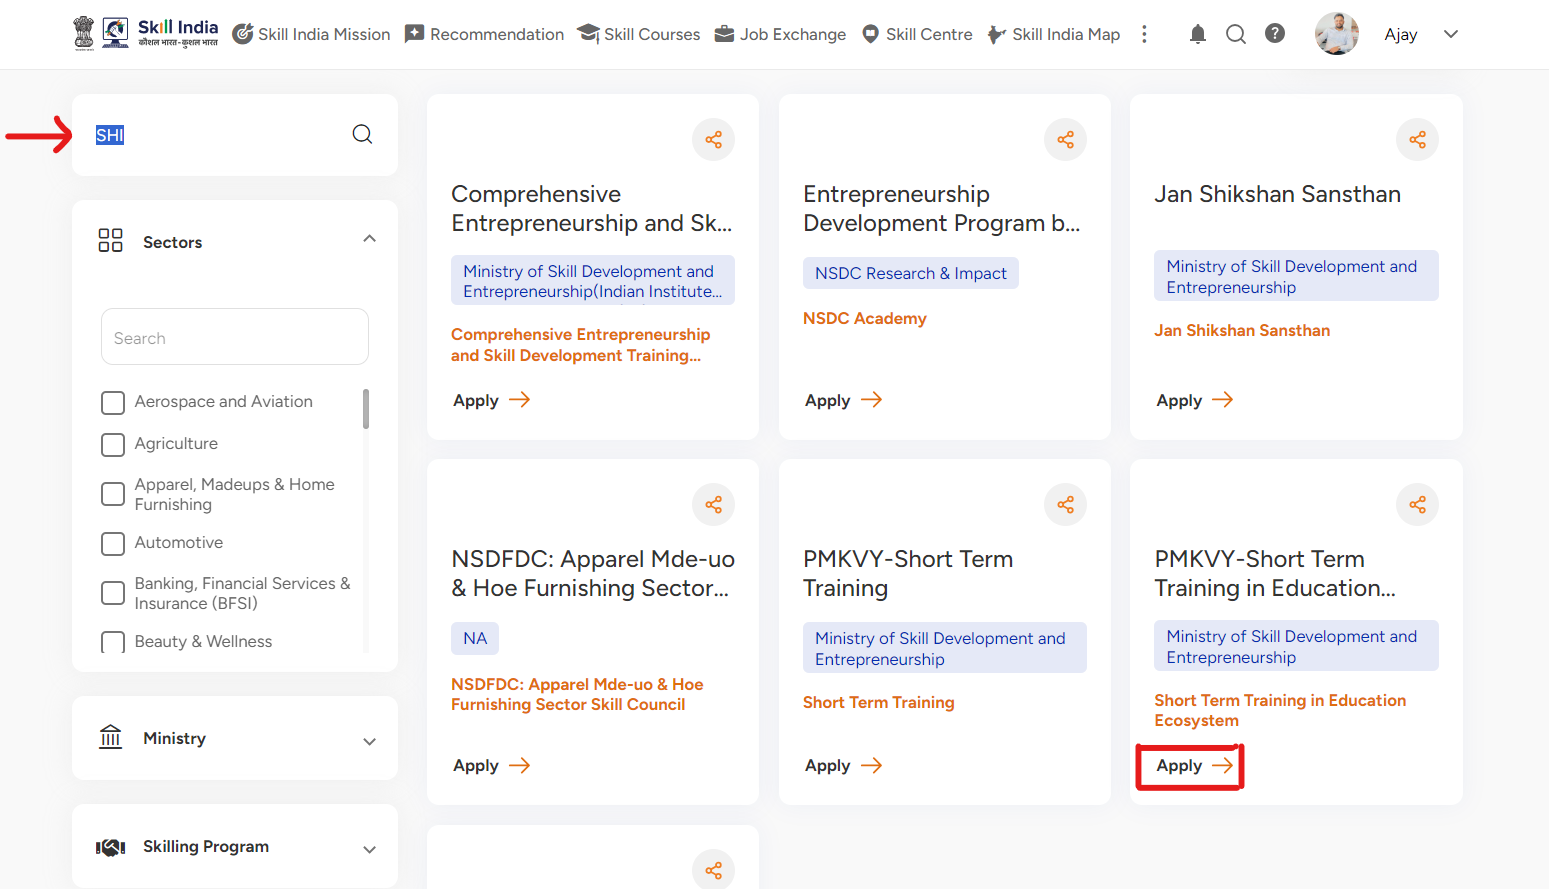Click the orange Short Term Training link
The height and width of the screenshot is (889, 1549).
(879, 702)
